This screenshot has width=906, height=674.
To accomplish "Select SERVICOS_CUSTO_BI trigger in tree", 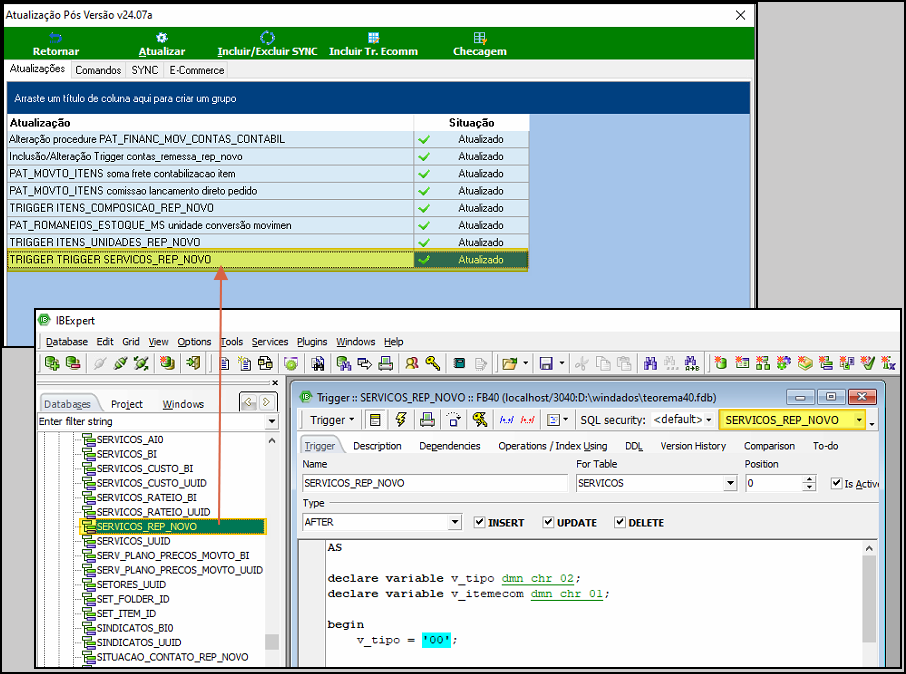I will (144, 468).
